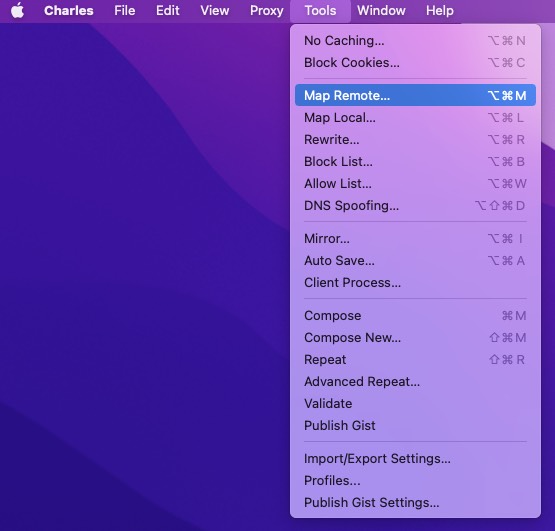Select DNS Spoofing… menu item
555x531 pixels.
415,205
